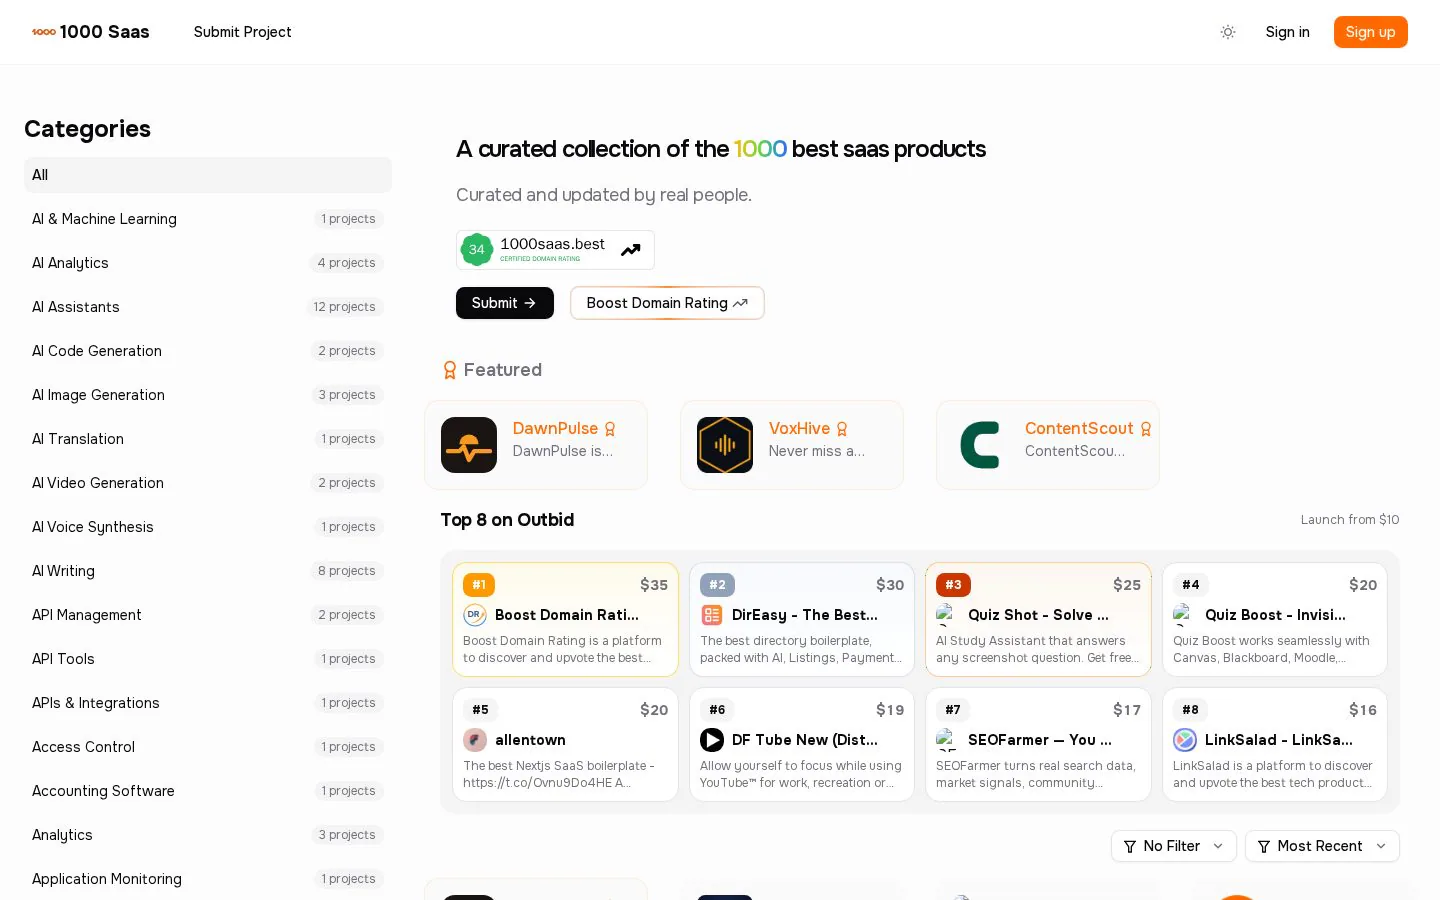Click the Boost Domain Rating button
The image size is (1440, 900).
667,303
